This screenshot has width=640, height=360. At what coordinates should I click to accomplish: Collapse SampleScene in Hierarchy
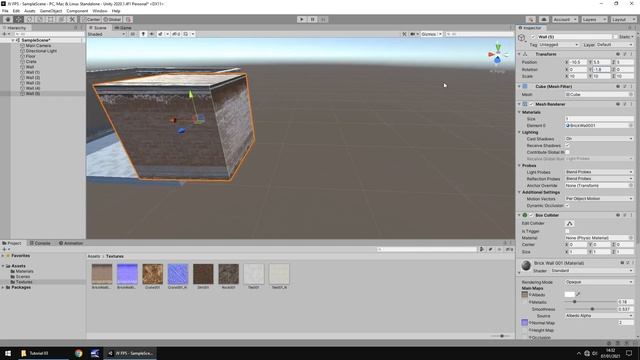tap(13, 40)
